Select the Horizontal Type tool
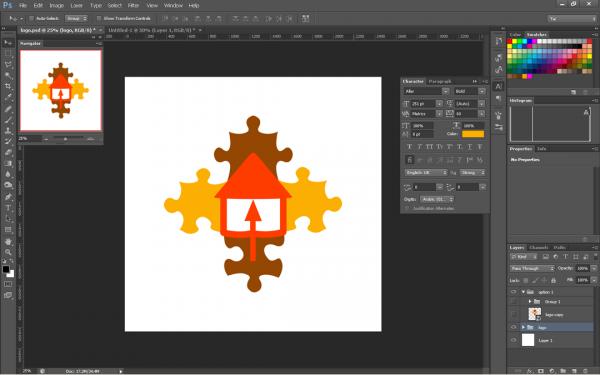The width and height of the screenshot is (600, 375). pyautogui.click(x=8, y=208)
